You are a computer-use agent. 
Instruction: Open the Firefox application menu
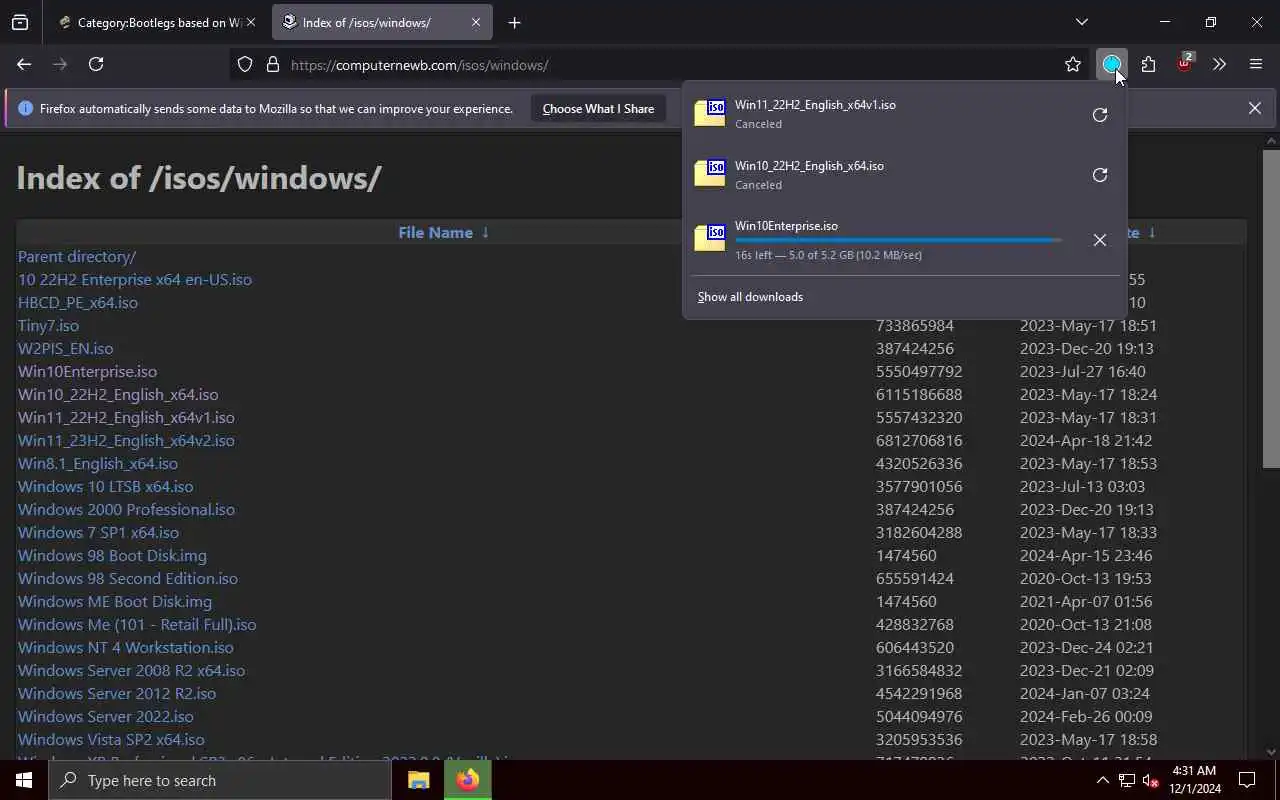coord(1256,64)
